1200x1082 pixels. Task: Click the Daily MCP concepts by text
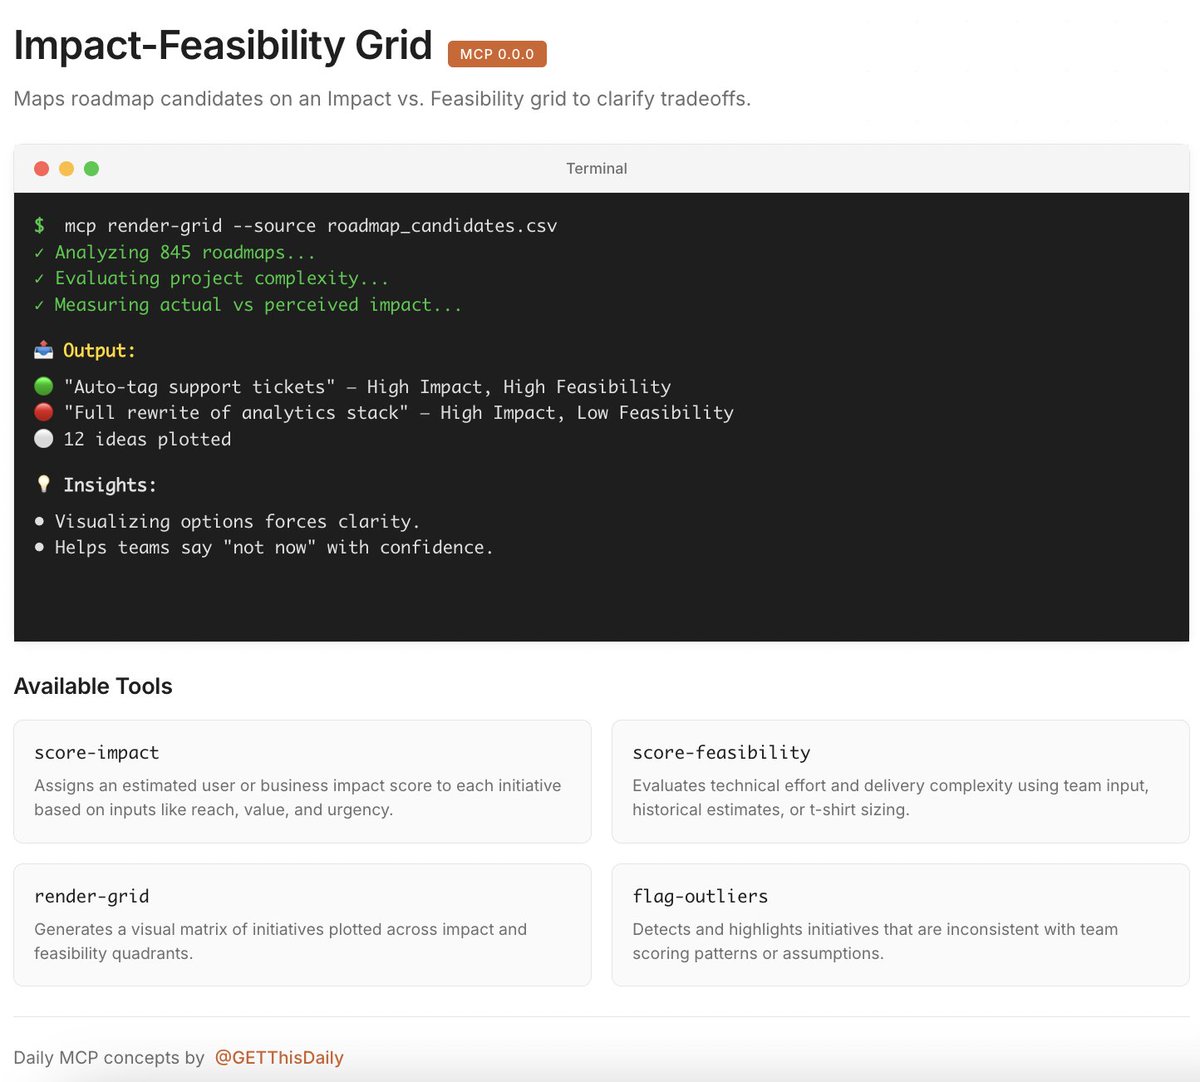point(109,1058)
